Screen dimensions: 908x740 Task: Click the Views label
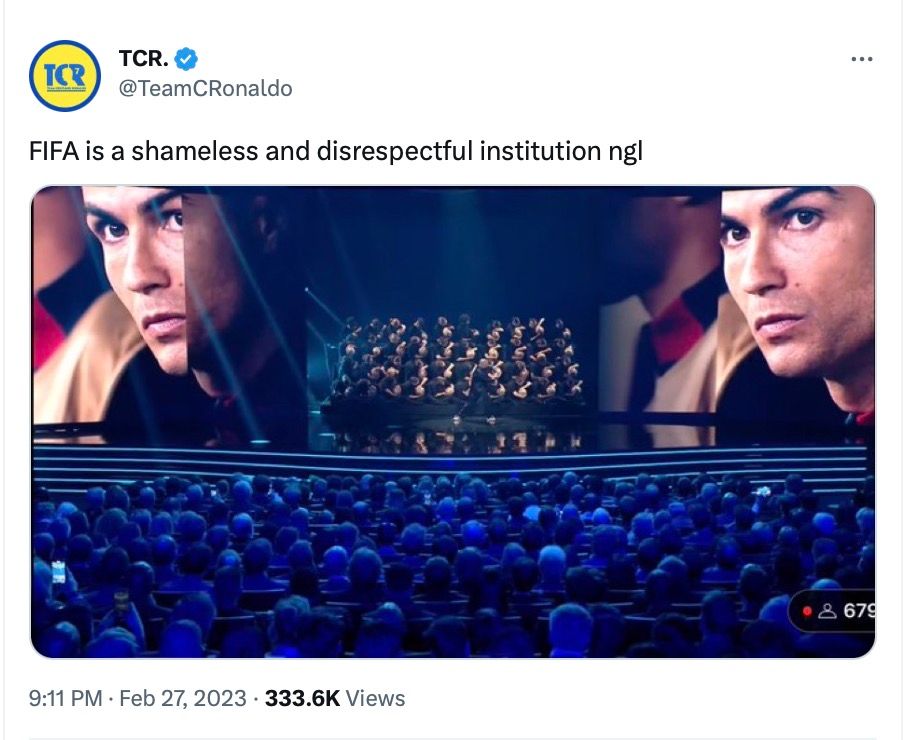[375, 698]
